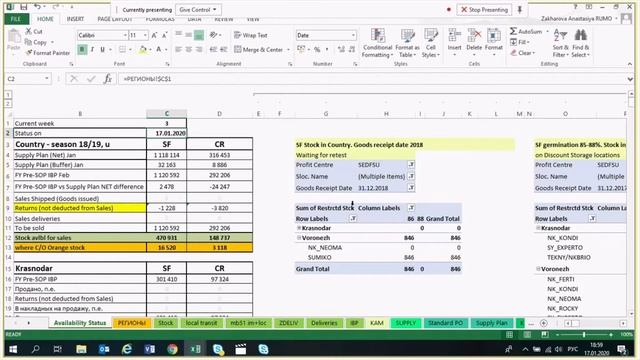The image size is (640, 360).
Task: Click the zoom slider in status bar
Action: (584, 335)
